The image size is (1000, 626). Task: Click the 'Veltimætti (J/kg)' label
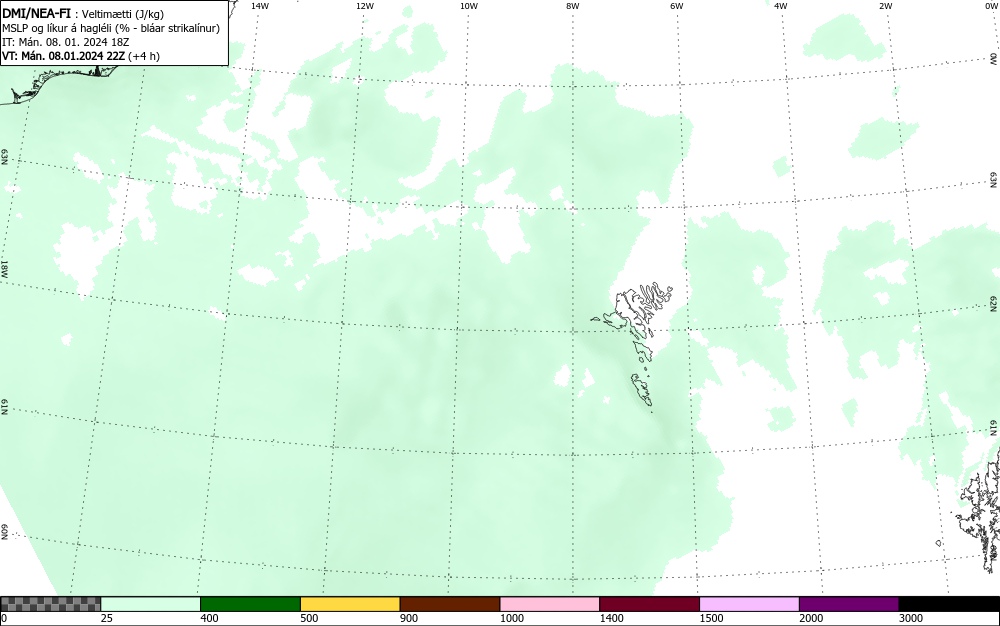coord(122,14)
